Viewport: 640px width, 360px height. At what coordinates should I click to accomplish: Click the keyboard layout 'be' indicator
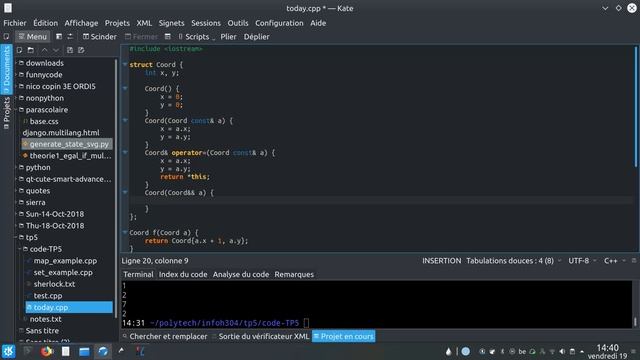pos(522,351)
